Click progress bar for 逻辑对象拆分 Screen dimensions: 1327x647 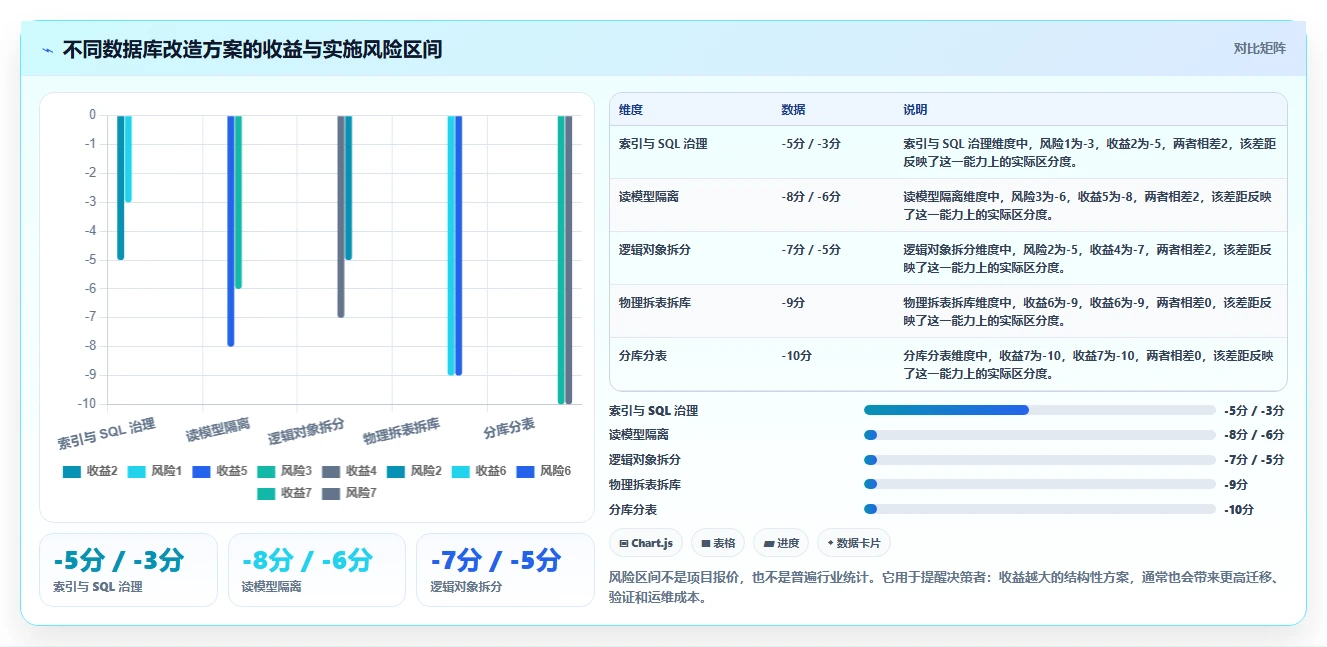(1040, 460)
